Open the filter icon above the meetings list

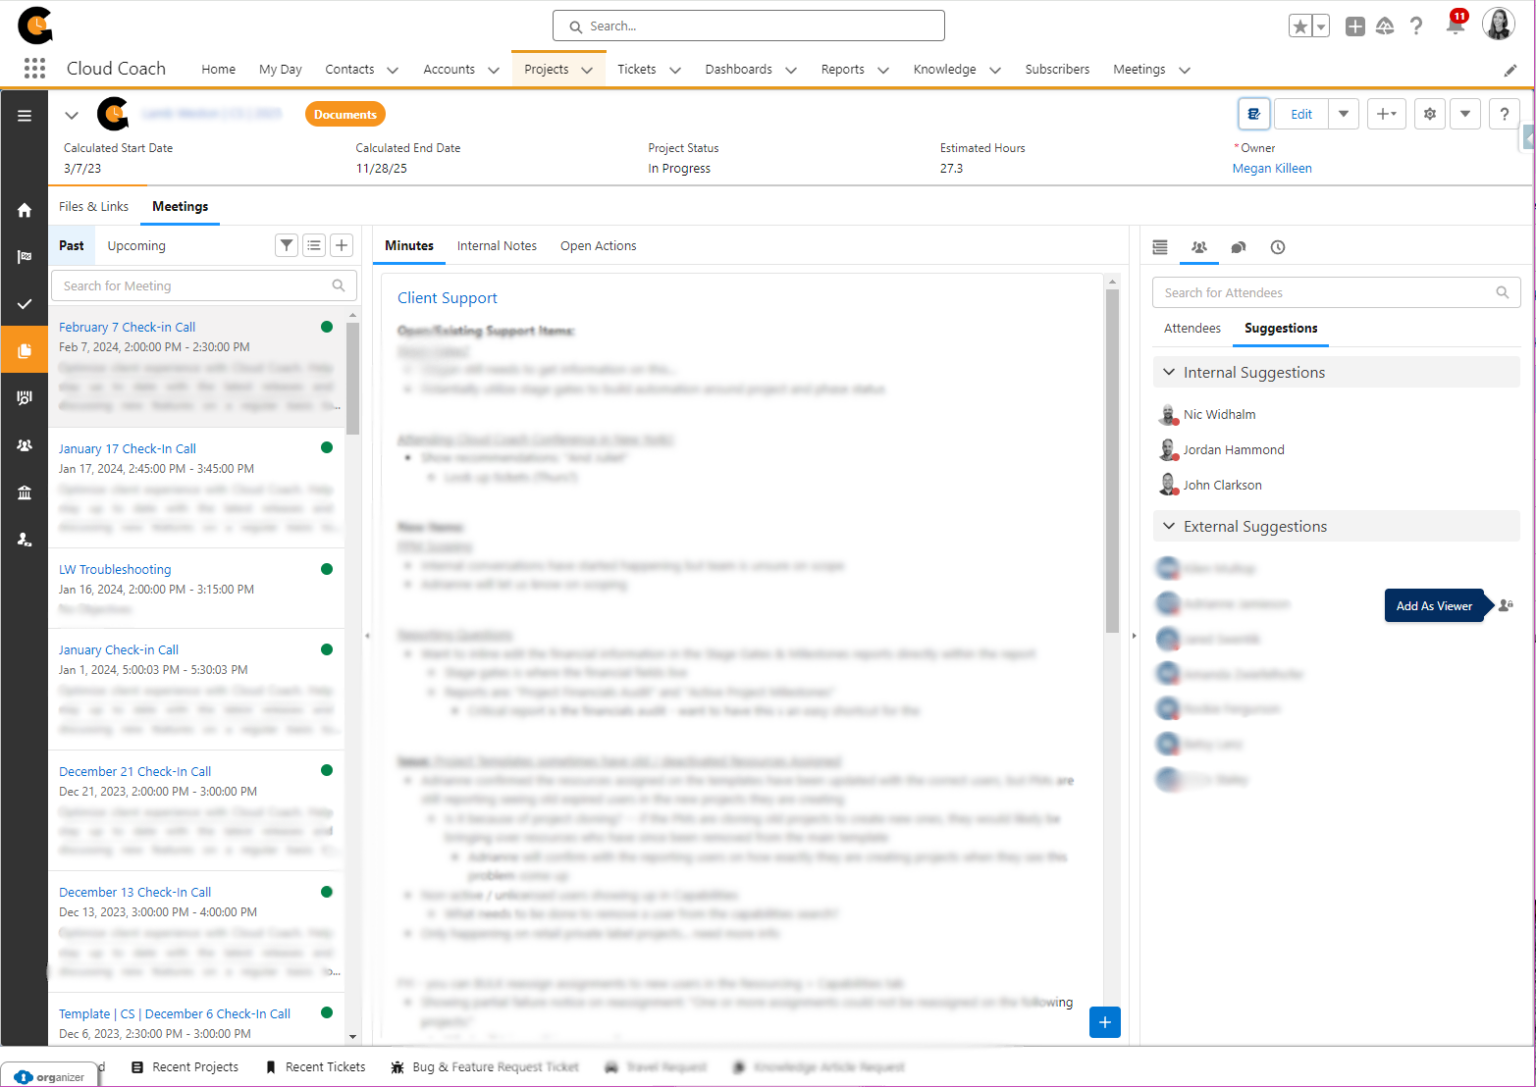point(287,245)
